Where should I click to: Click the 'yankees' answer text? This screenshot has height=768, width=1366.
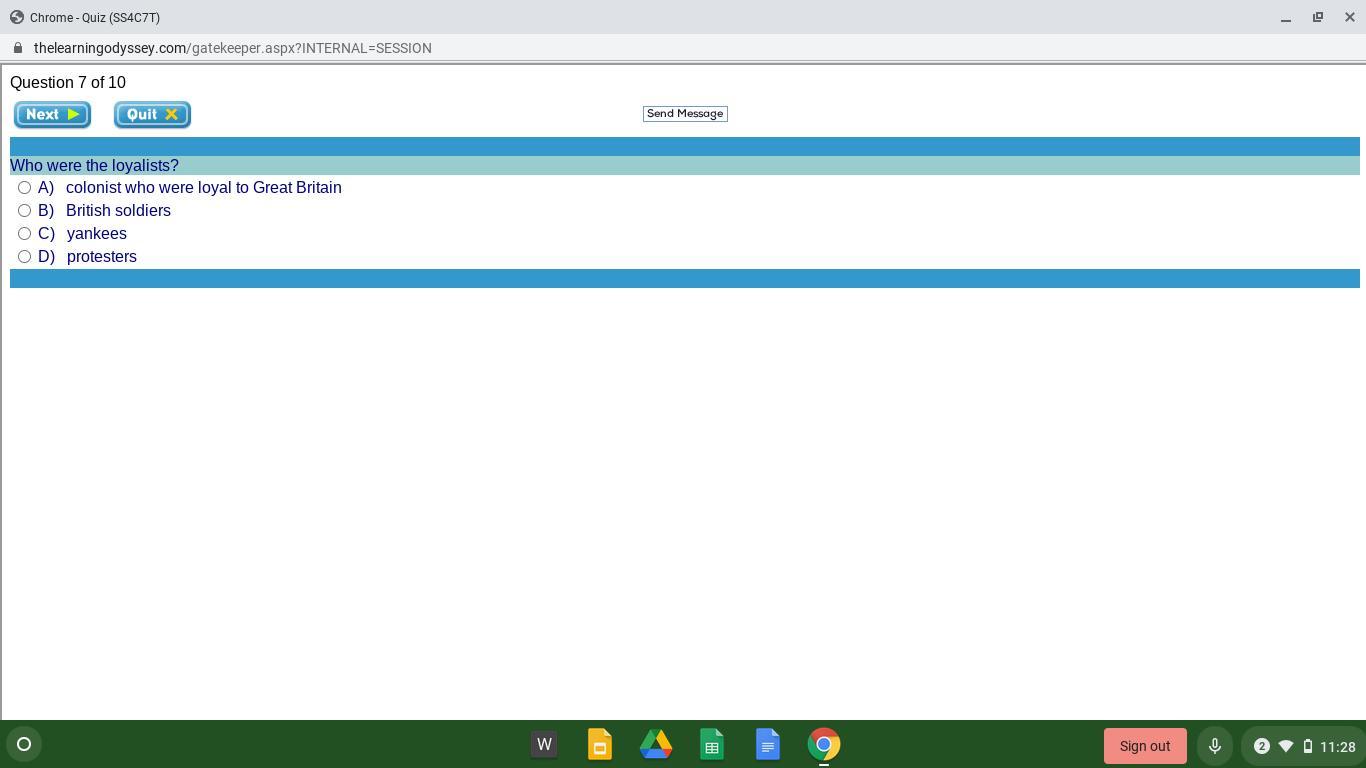[x=97, y=233]
